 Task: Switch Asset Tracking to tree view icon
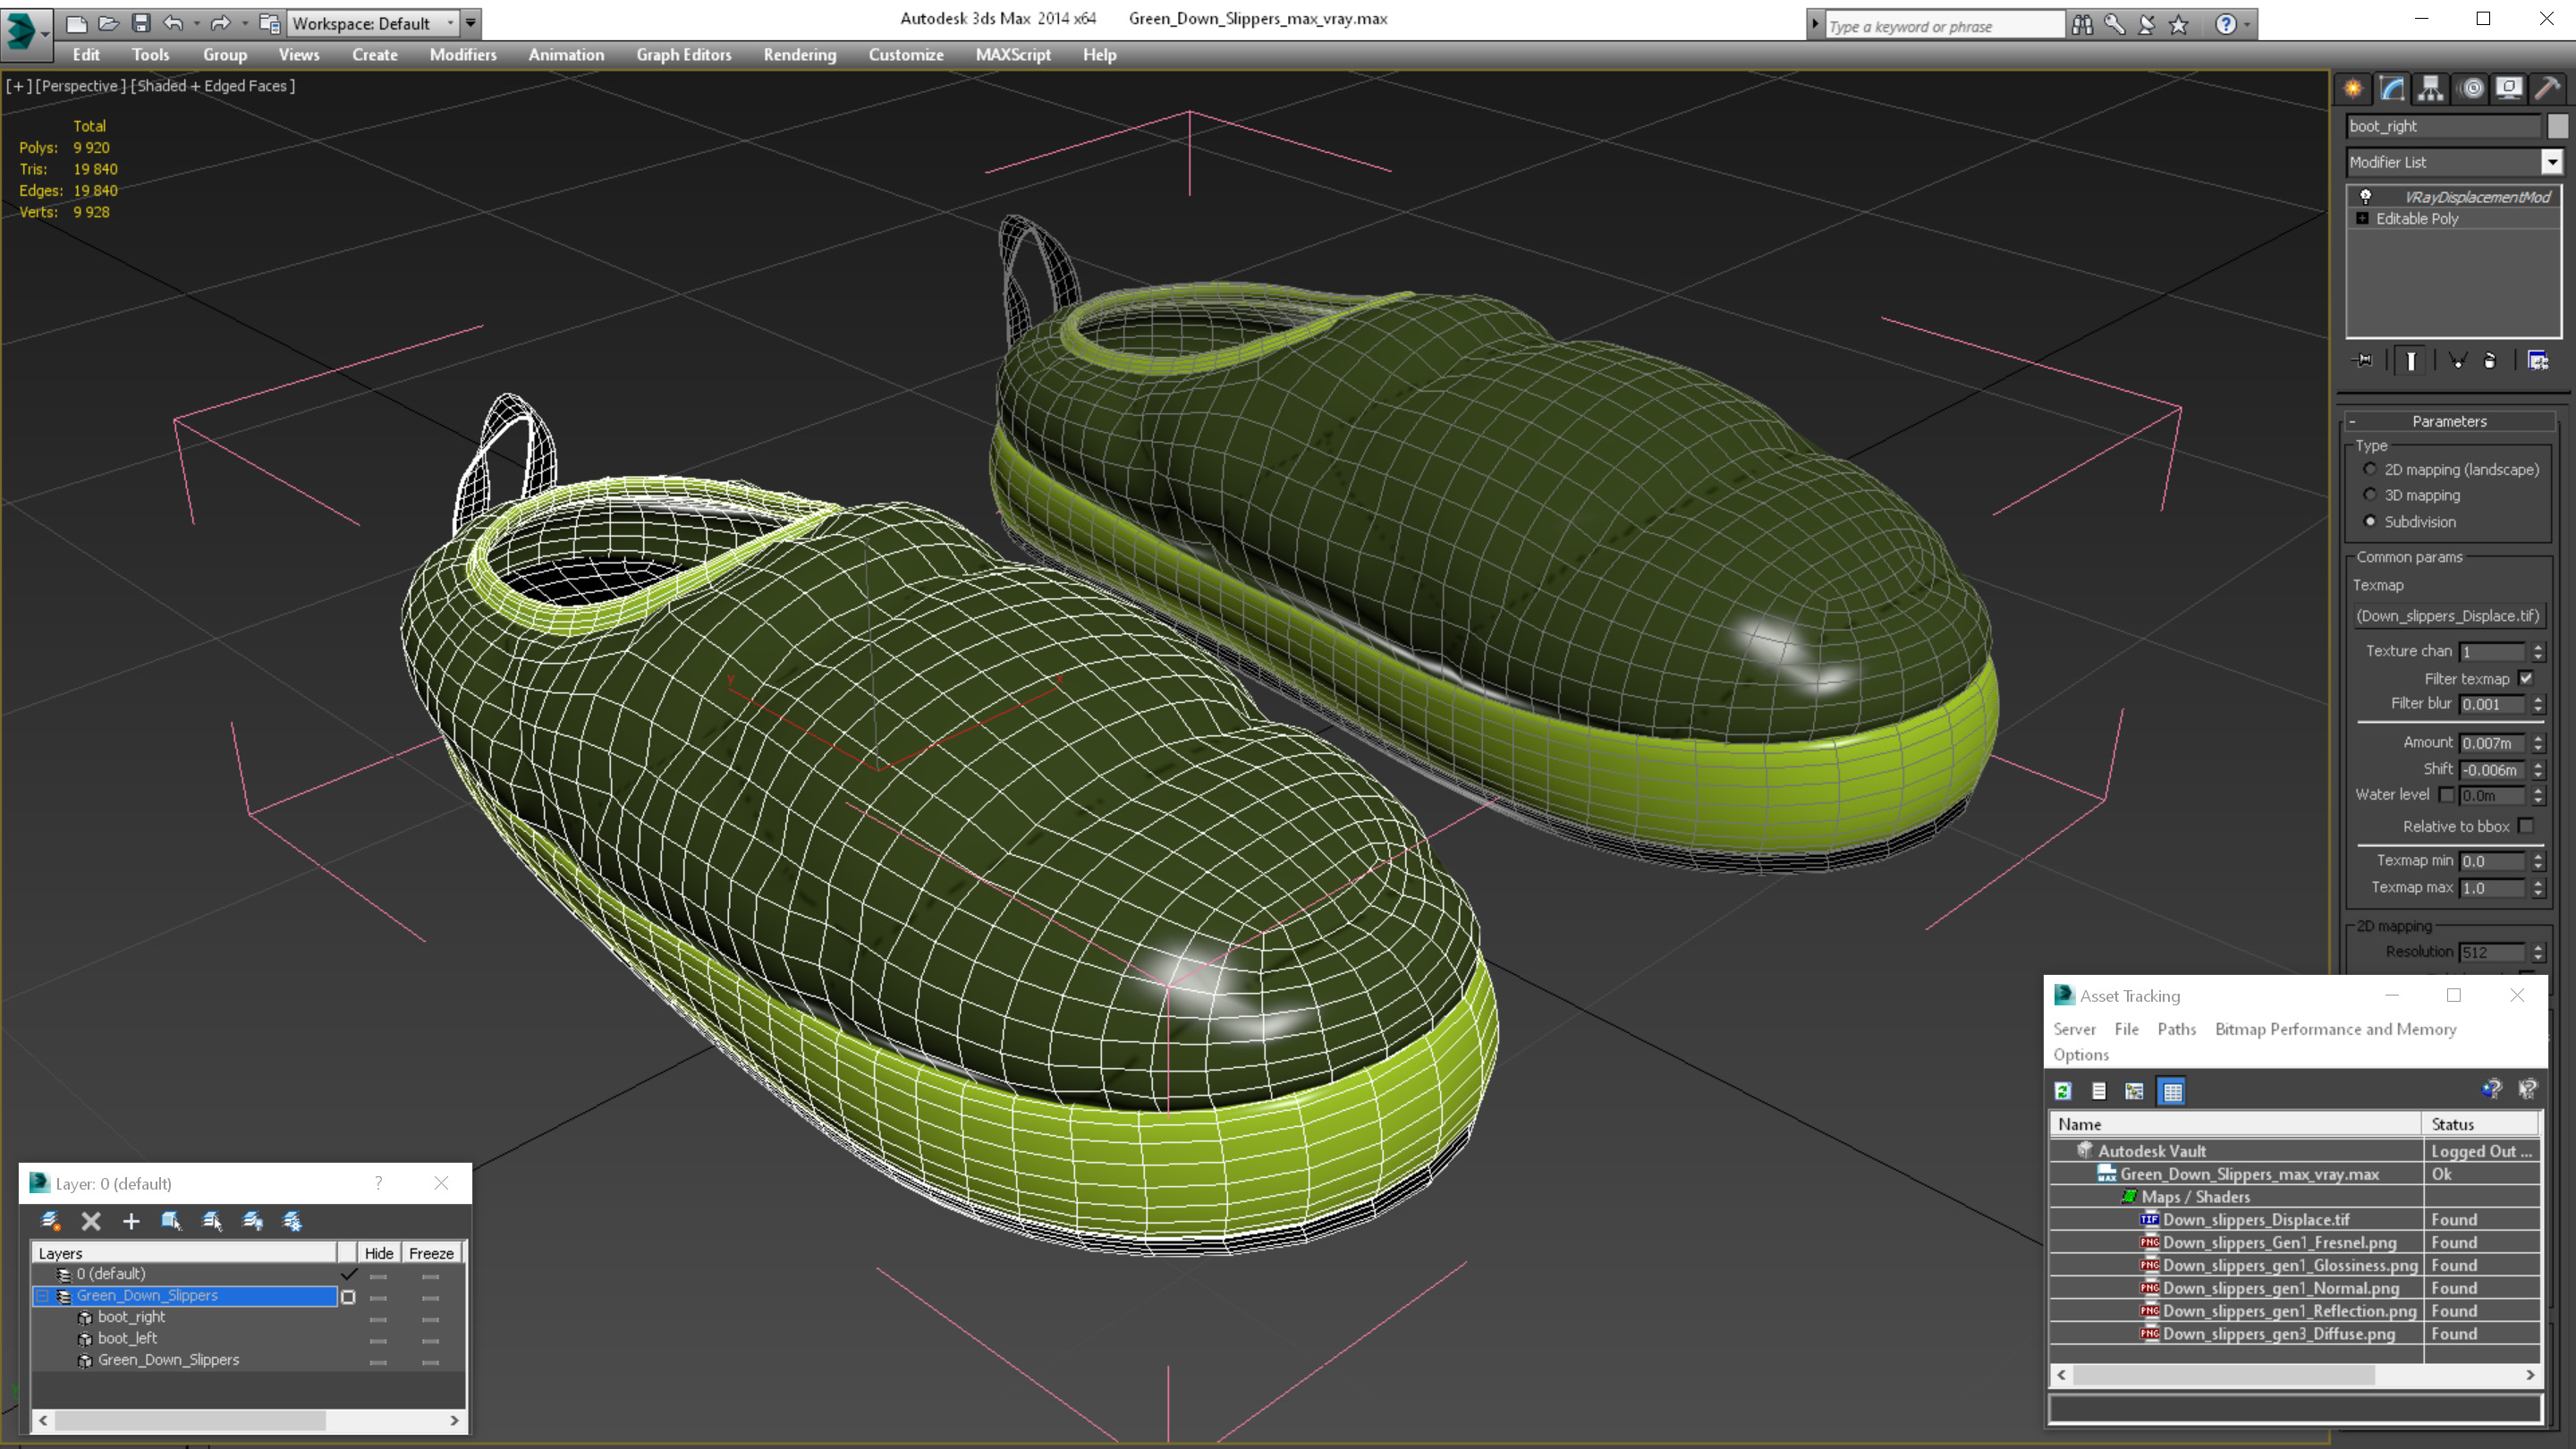point(2134,1091)
